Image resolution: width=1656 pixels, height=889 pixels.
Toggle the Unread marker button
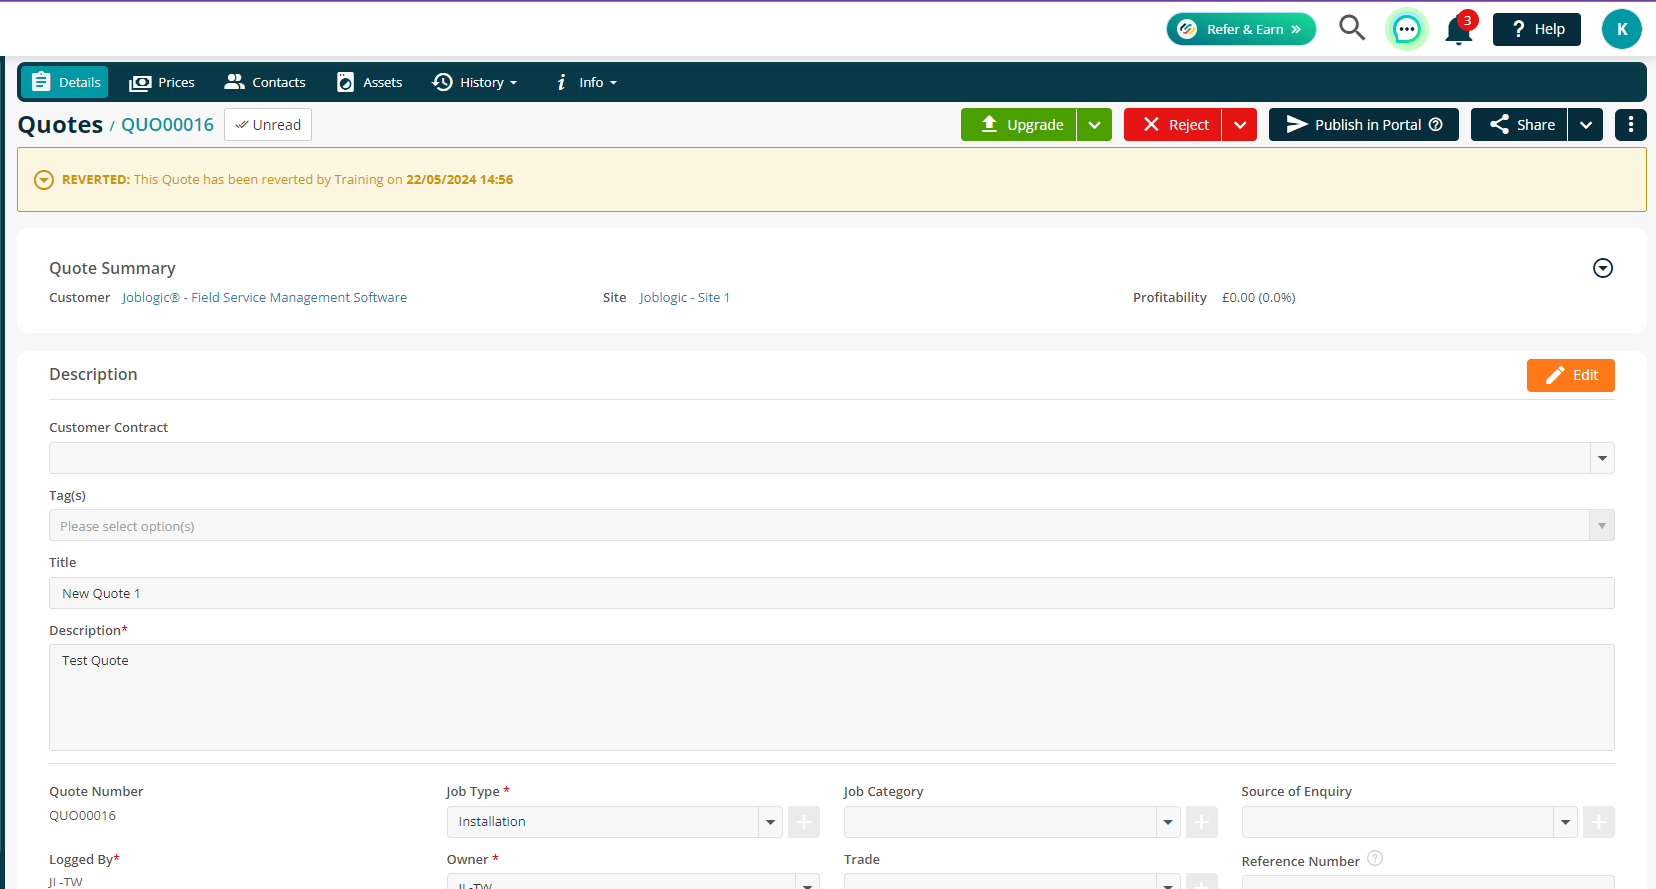(268, 125)
